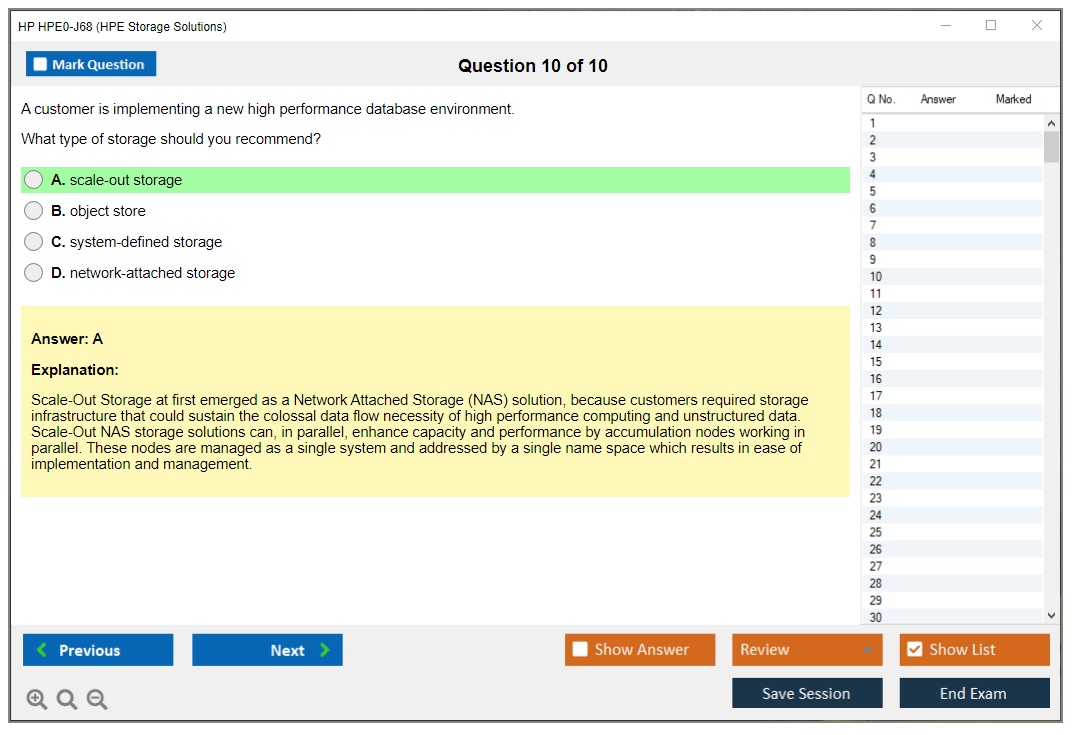The image size is (1075, 735).
Task: Go to the Next question
Action: point(267,650)
